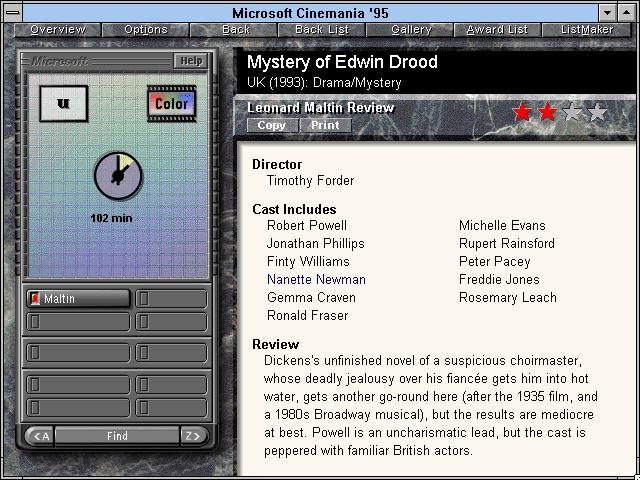Open the Back List
The image size is (640, 480).
[x=322, y=30]
